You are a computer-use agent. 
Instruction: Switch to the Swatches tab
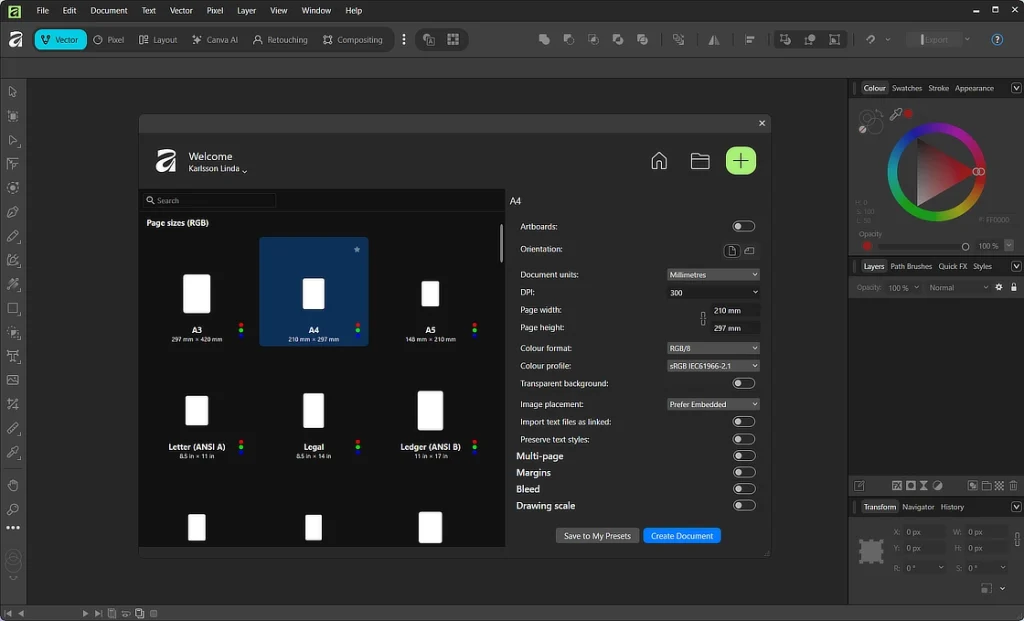pos(906,88)
